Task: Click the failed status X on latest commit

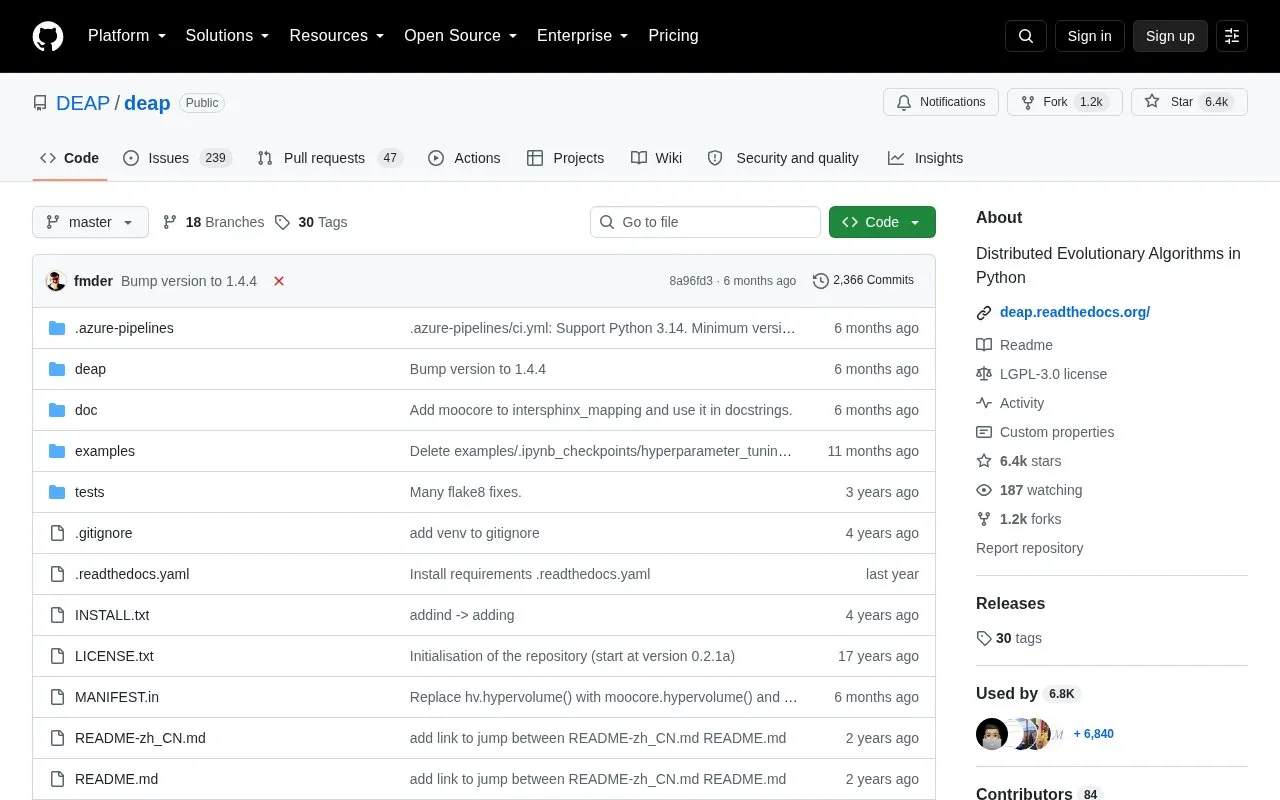Action: click(279, 281)
